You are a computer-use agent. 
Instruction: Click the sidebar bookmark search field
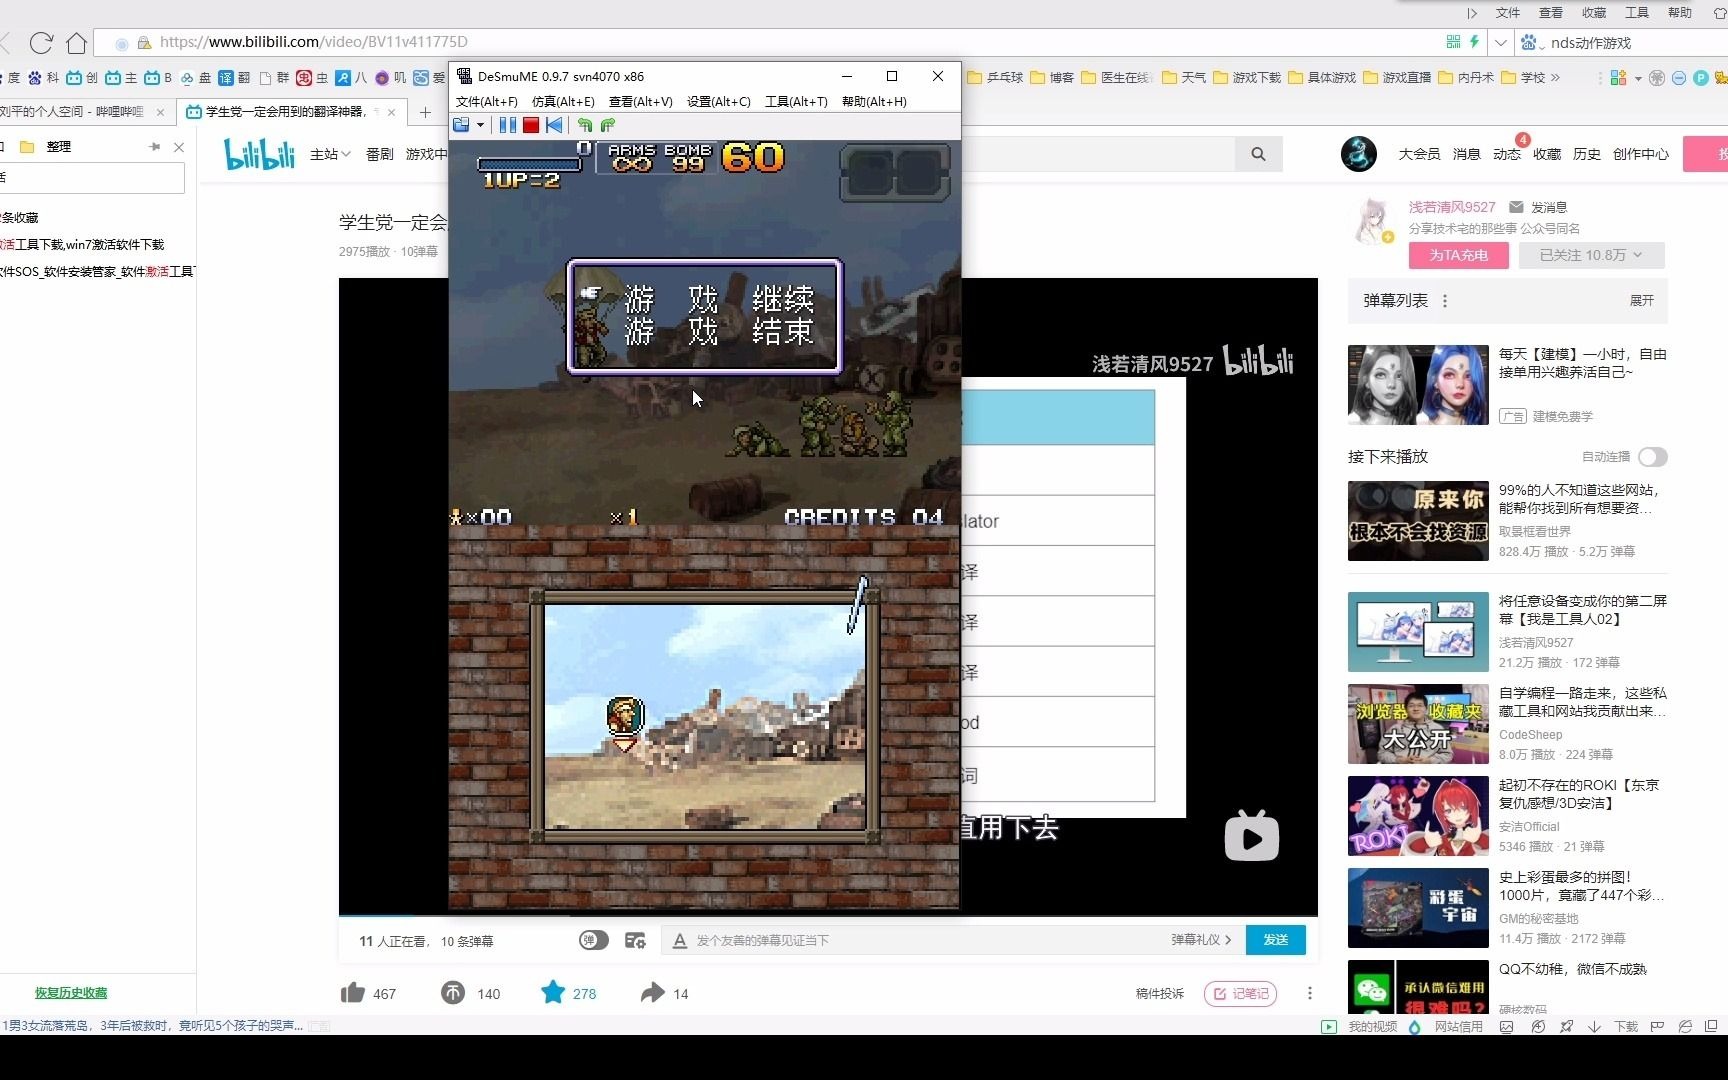pos(92,178)
